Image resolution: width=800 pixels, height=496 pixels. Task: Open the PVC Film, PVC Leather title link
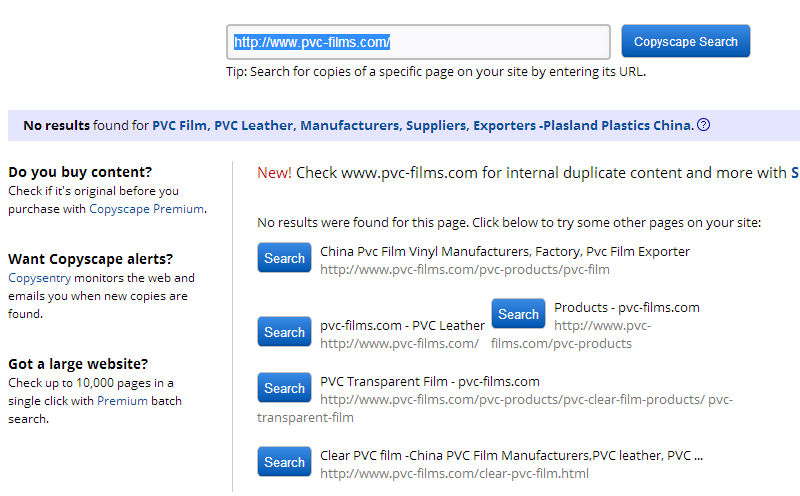coord(423,126)
